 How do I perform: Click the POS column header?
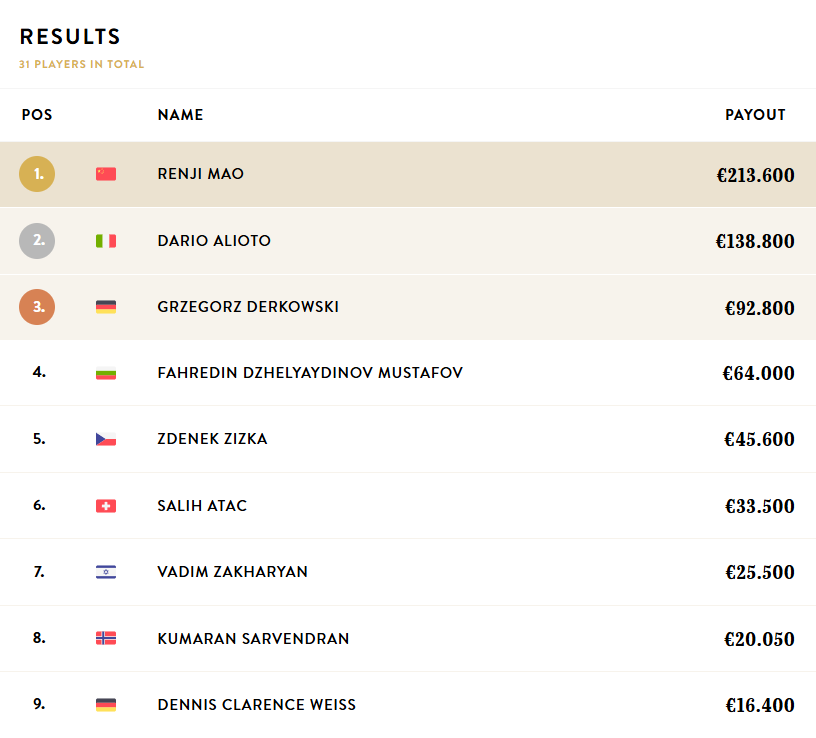tap(37, 115)
